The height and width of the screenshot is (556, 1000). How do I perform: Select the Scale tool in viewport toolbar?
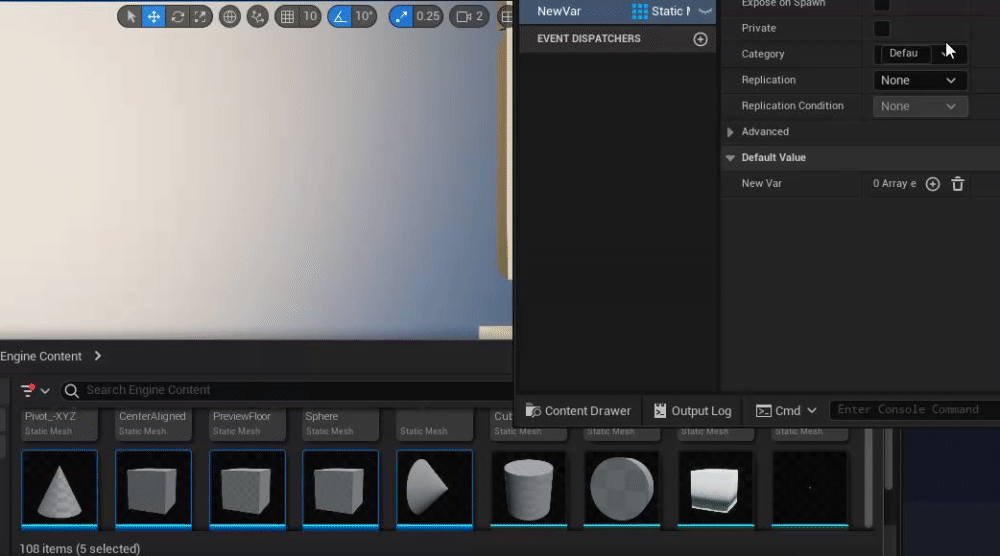(x=200, y=17)
